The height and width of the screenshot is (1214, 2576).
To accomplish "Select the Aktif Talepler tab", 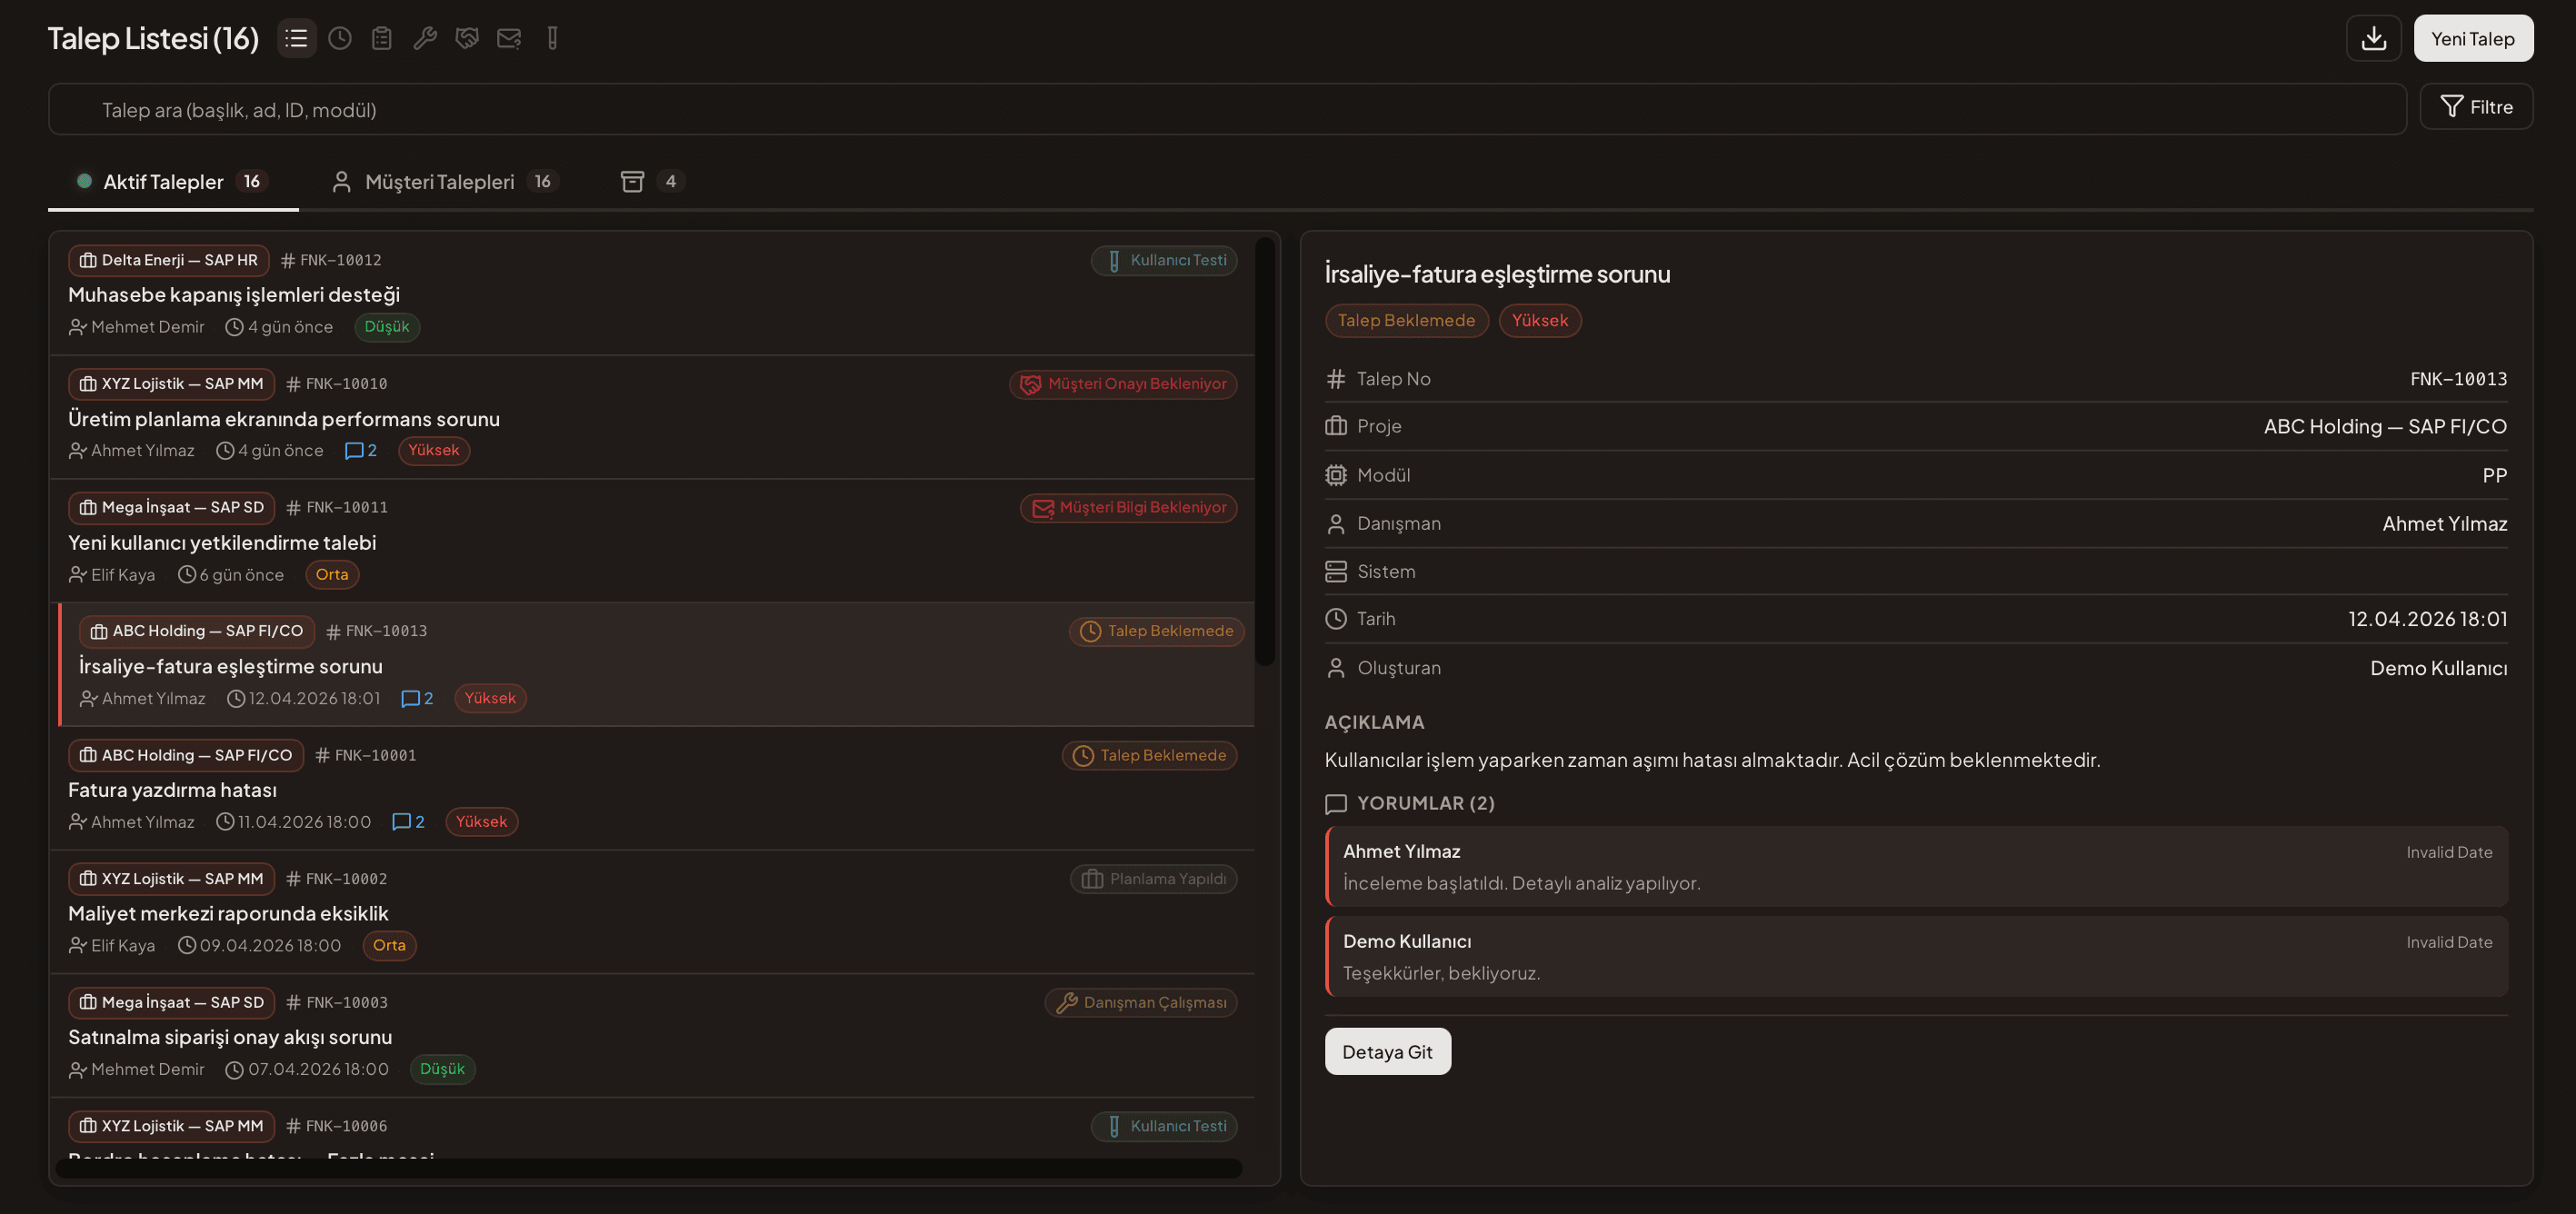I will (163, 181).
